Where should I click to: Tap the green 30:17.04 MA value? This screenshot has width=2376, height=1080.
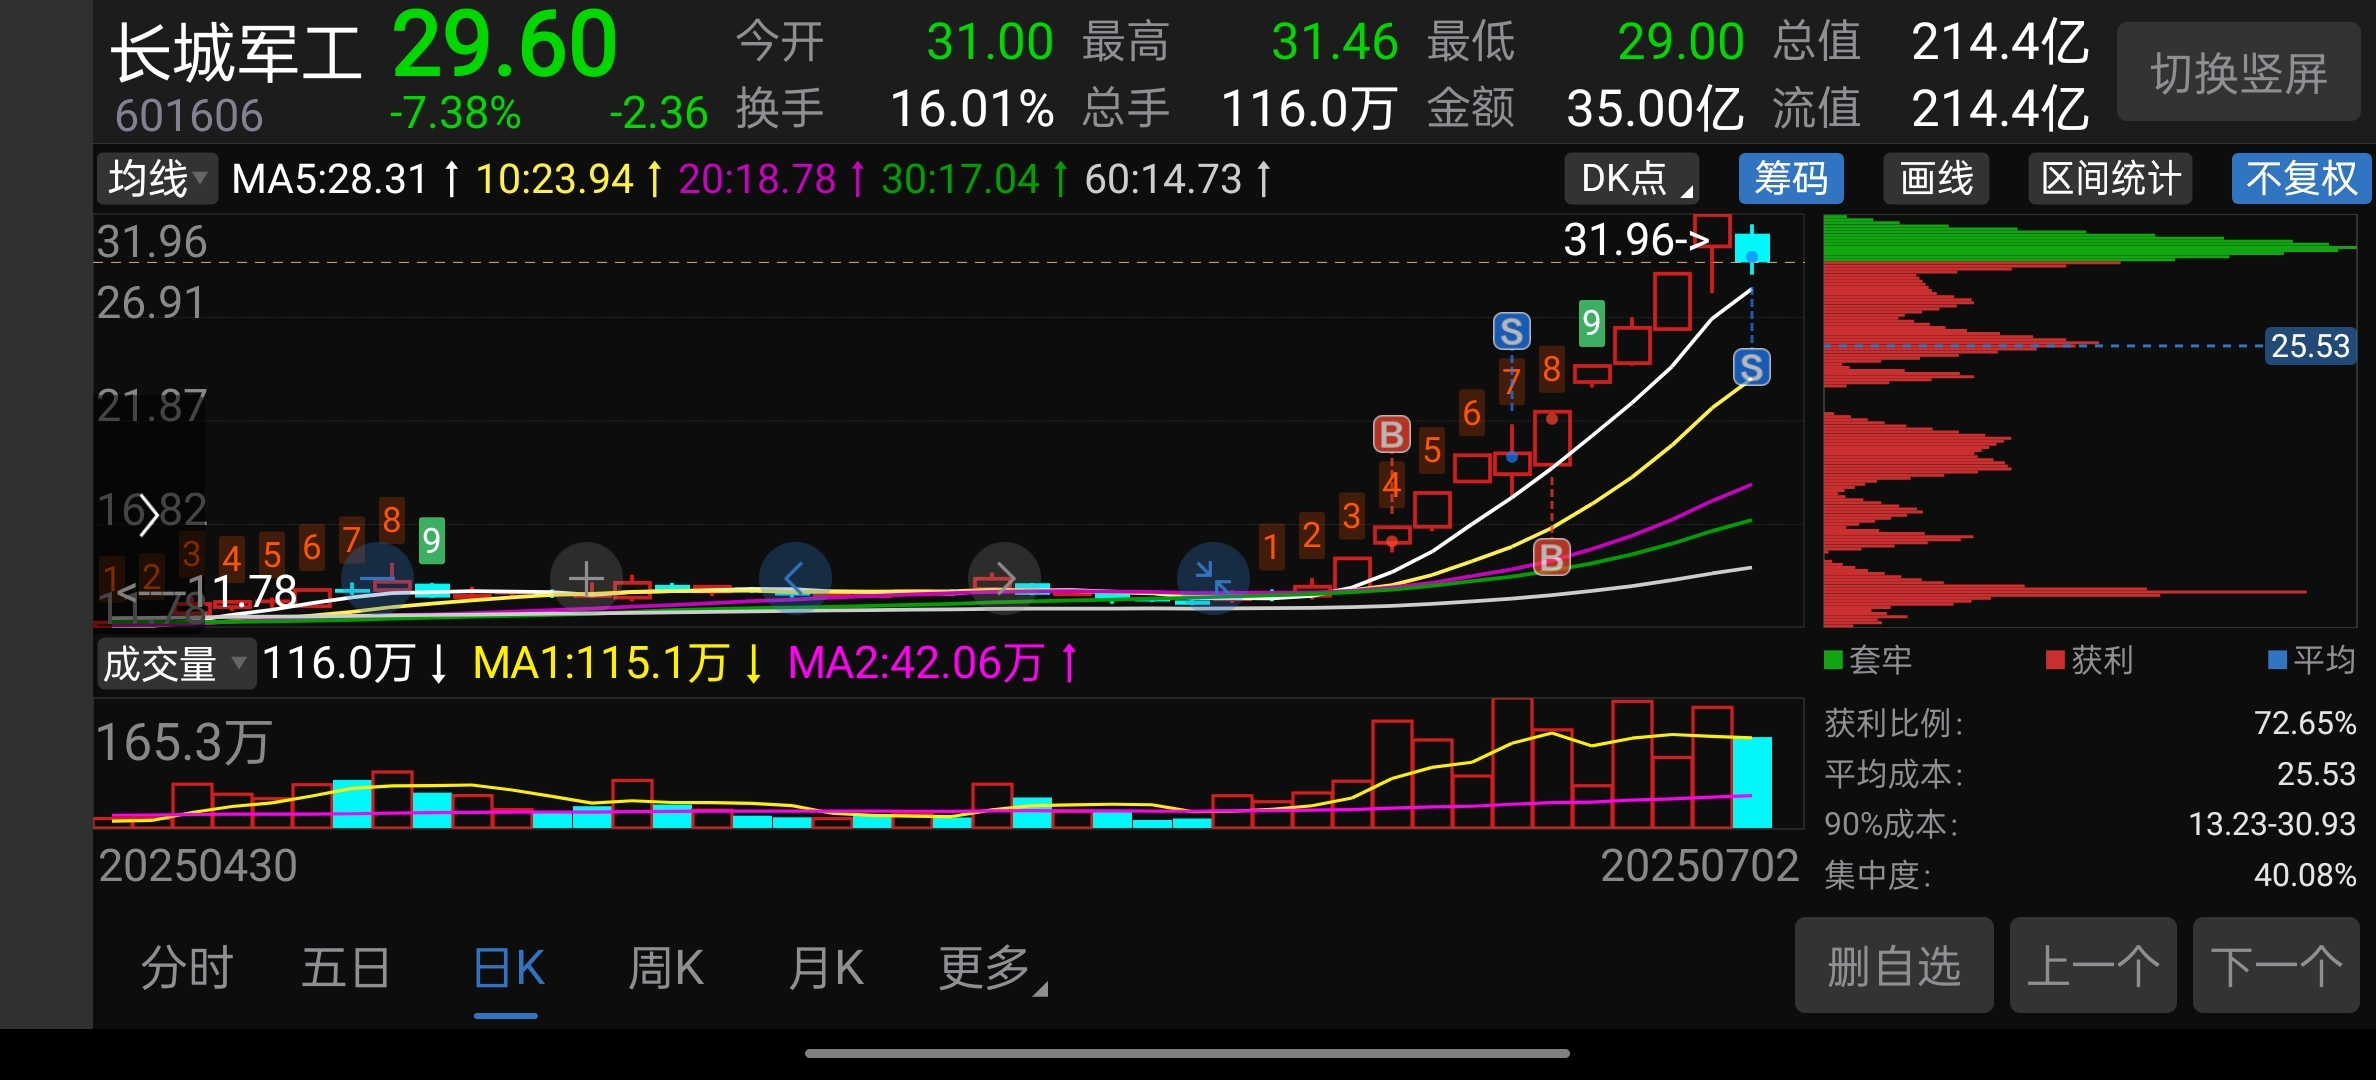point(960,180)
